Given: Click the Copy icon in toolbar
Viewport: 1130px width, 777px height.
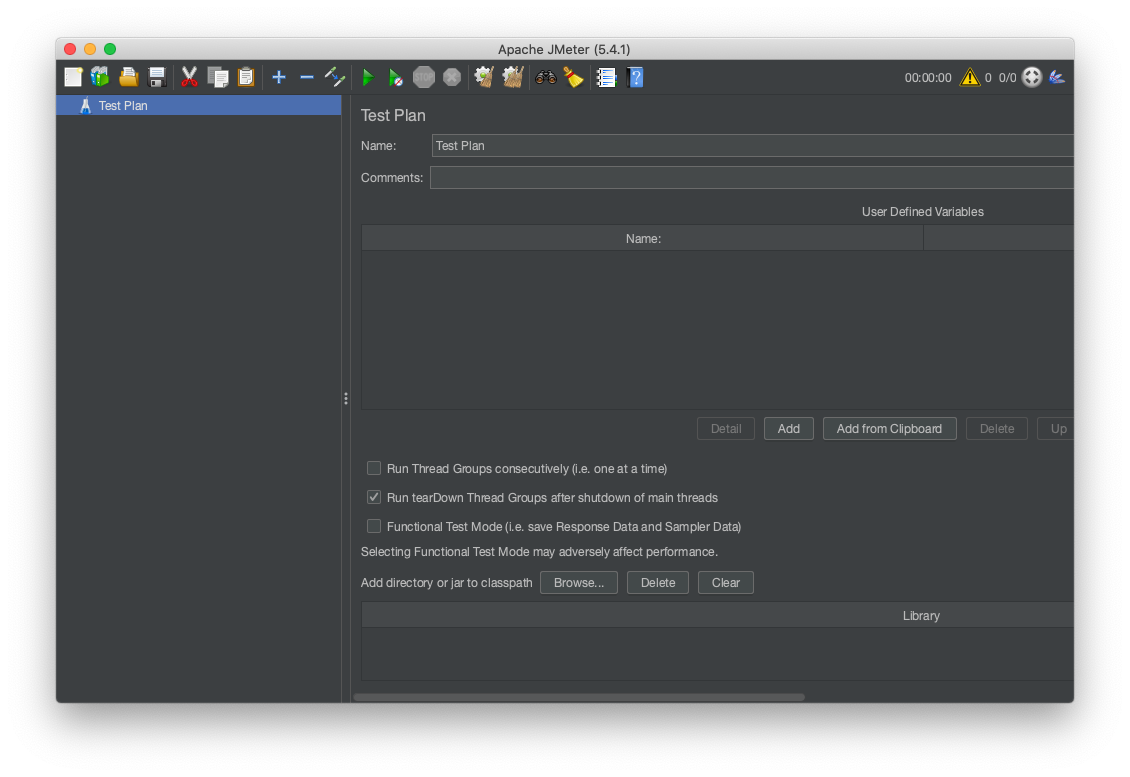Looking at the screenshot, I should click(218, 77).
